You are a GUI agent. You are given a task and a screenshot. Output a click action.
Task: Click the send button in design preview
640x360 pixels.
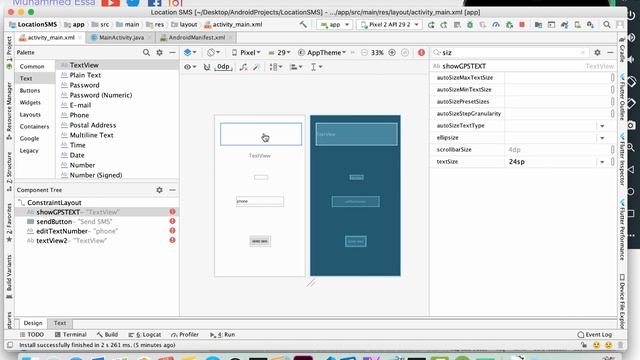point(260,241)
